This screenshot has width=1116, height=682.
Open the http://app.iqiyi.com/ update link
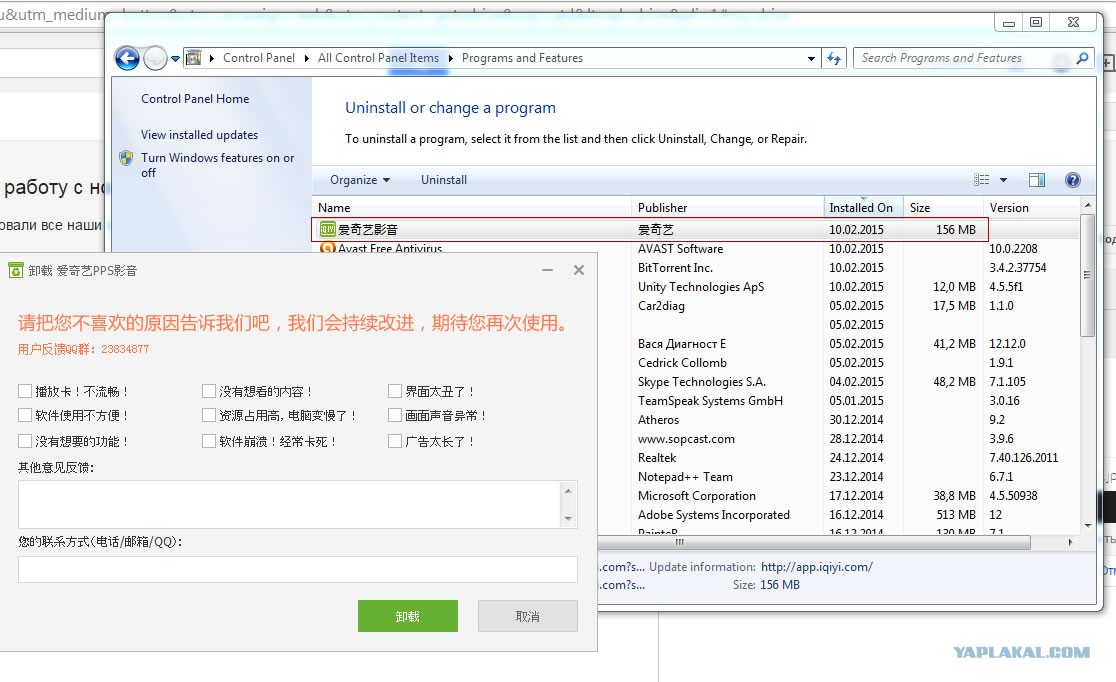point(816,567)
